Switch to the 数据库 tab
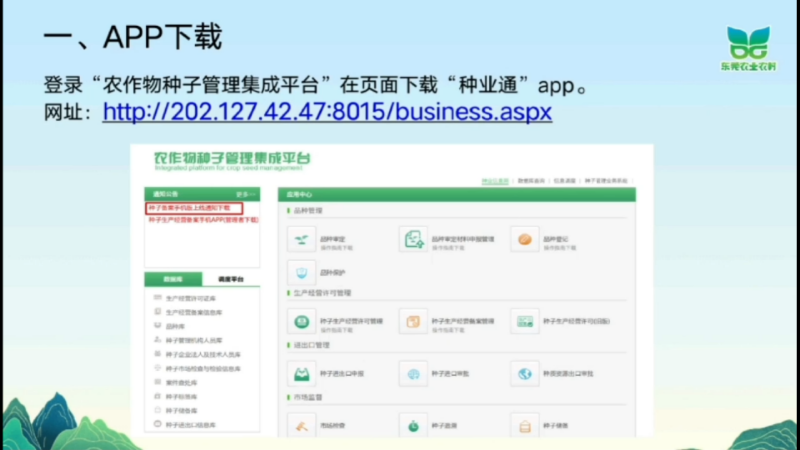Screen dimensions: 800x450 [173, 279]
